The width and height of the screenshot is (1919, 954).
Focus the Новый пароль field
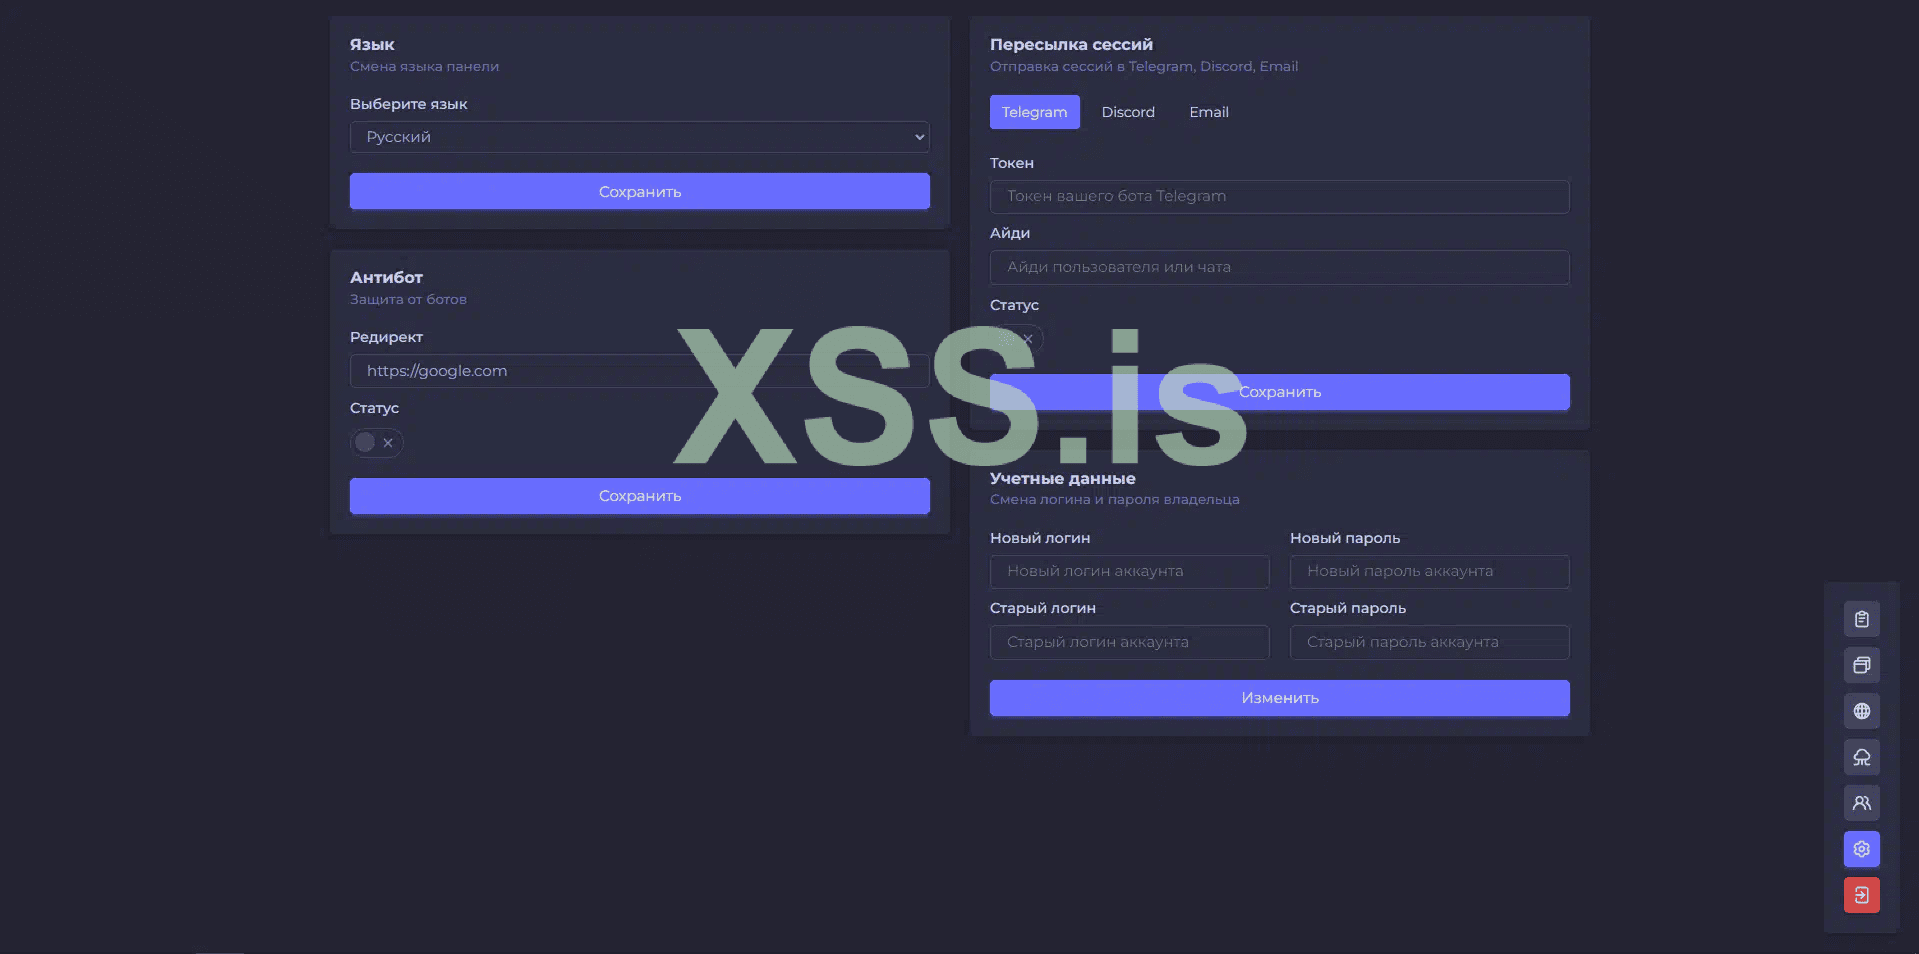tap(1430, 571)
